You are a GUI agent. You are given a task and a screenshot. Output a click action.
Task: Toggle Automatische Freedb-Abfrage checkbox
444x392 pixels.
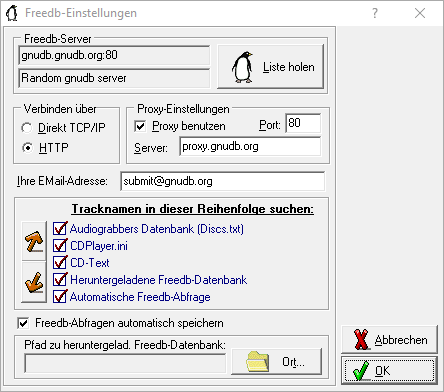tap(60, 297)
